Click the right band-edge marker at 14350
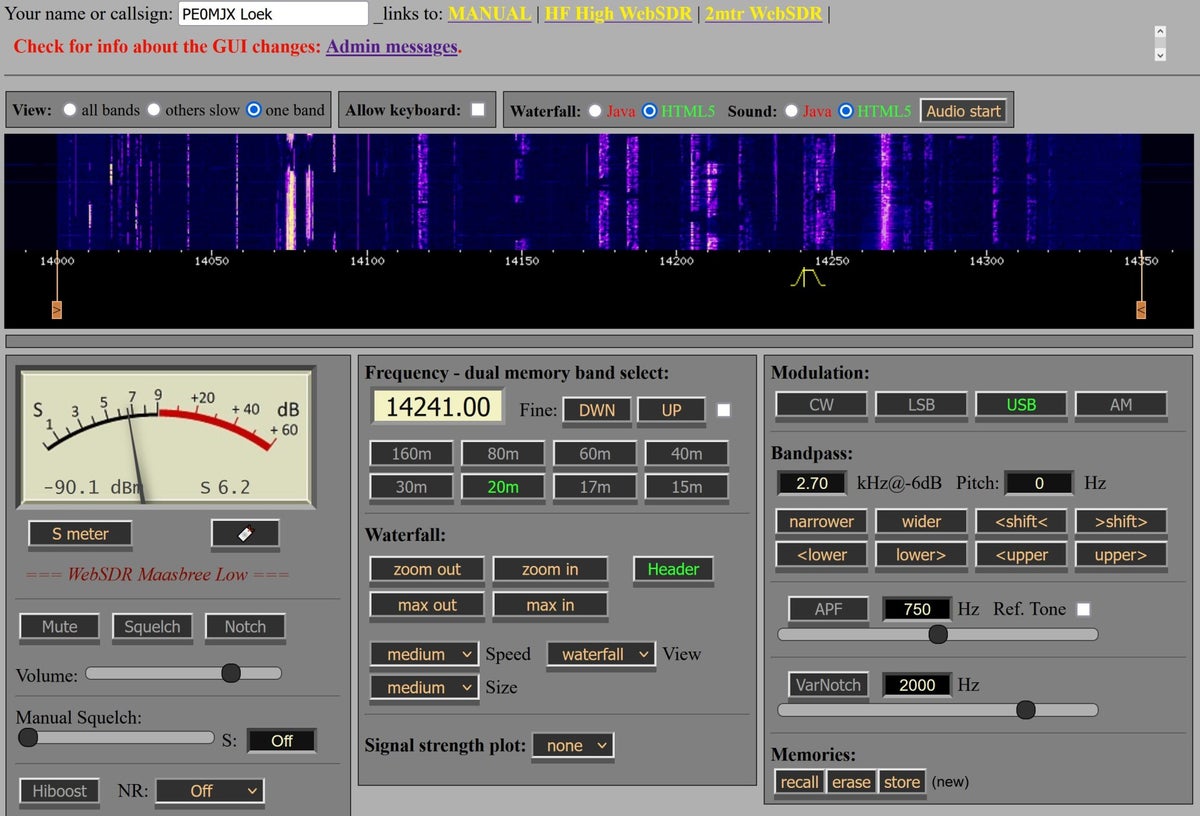 coord(1141,309)
